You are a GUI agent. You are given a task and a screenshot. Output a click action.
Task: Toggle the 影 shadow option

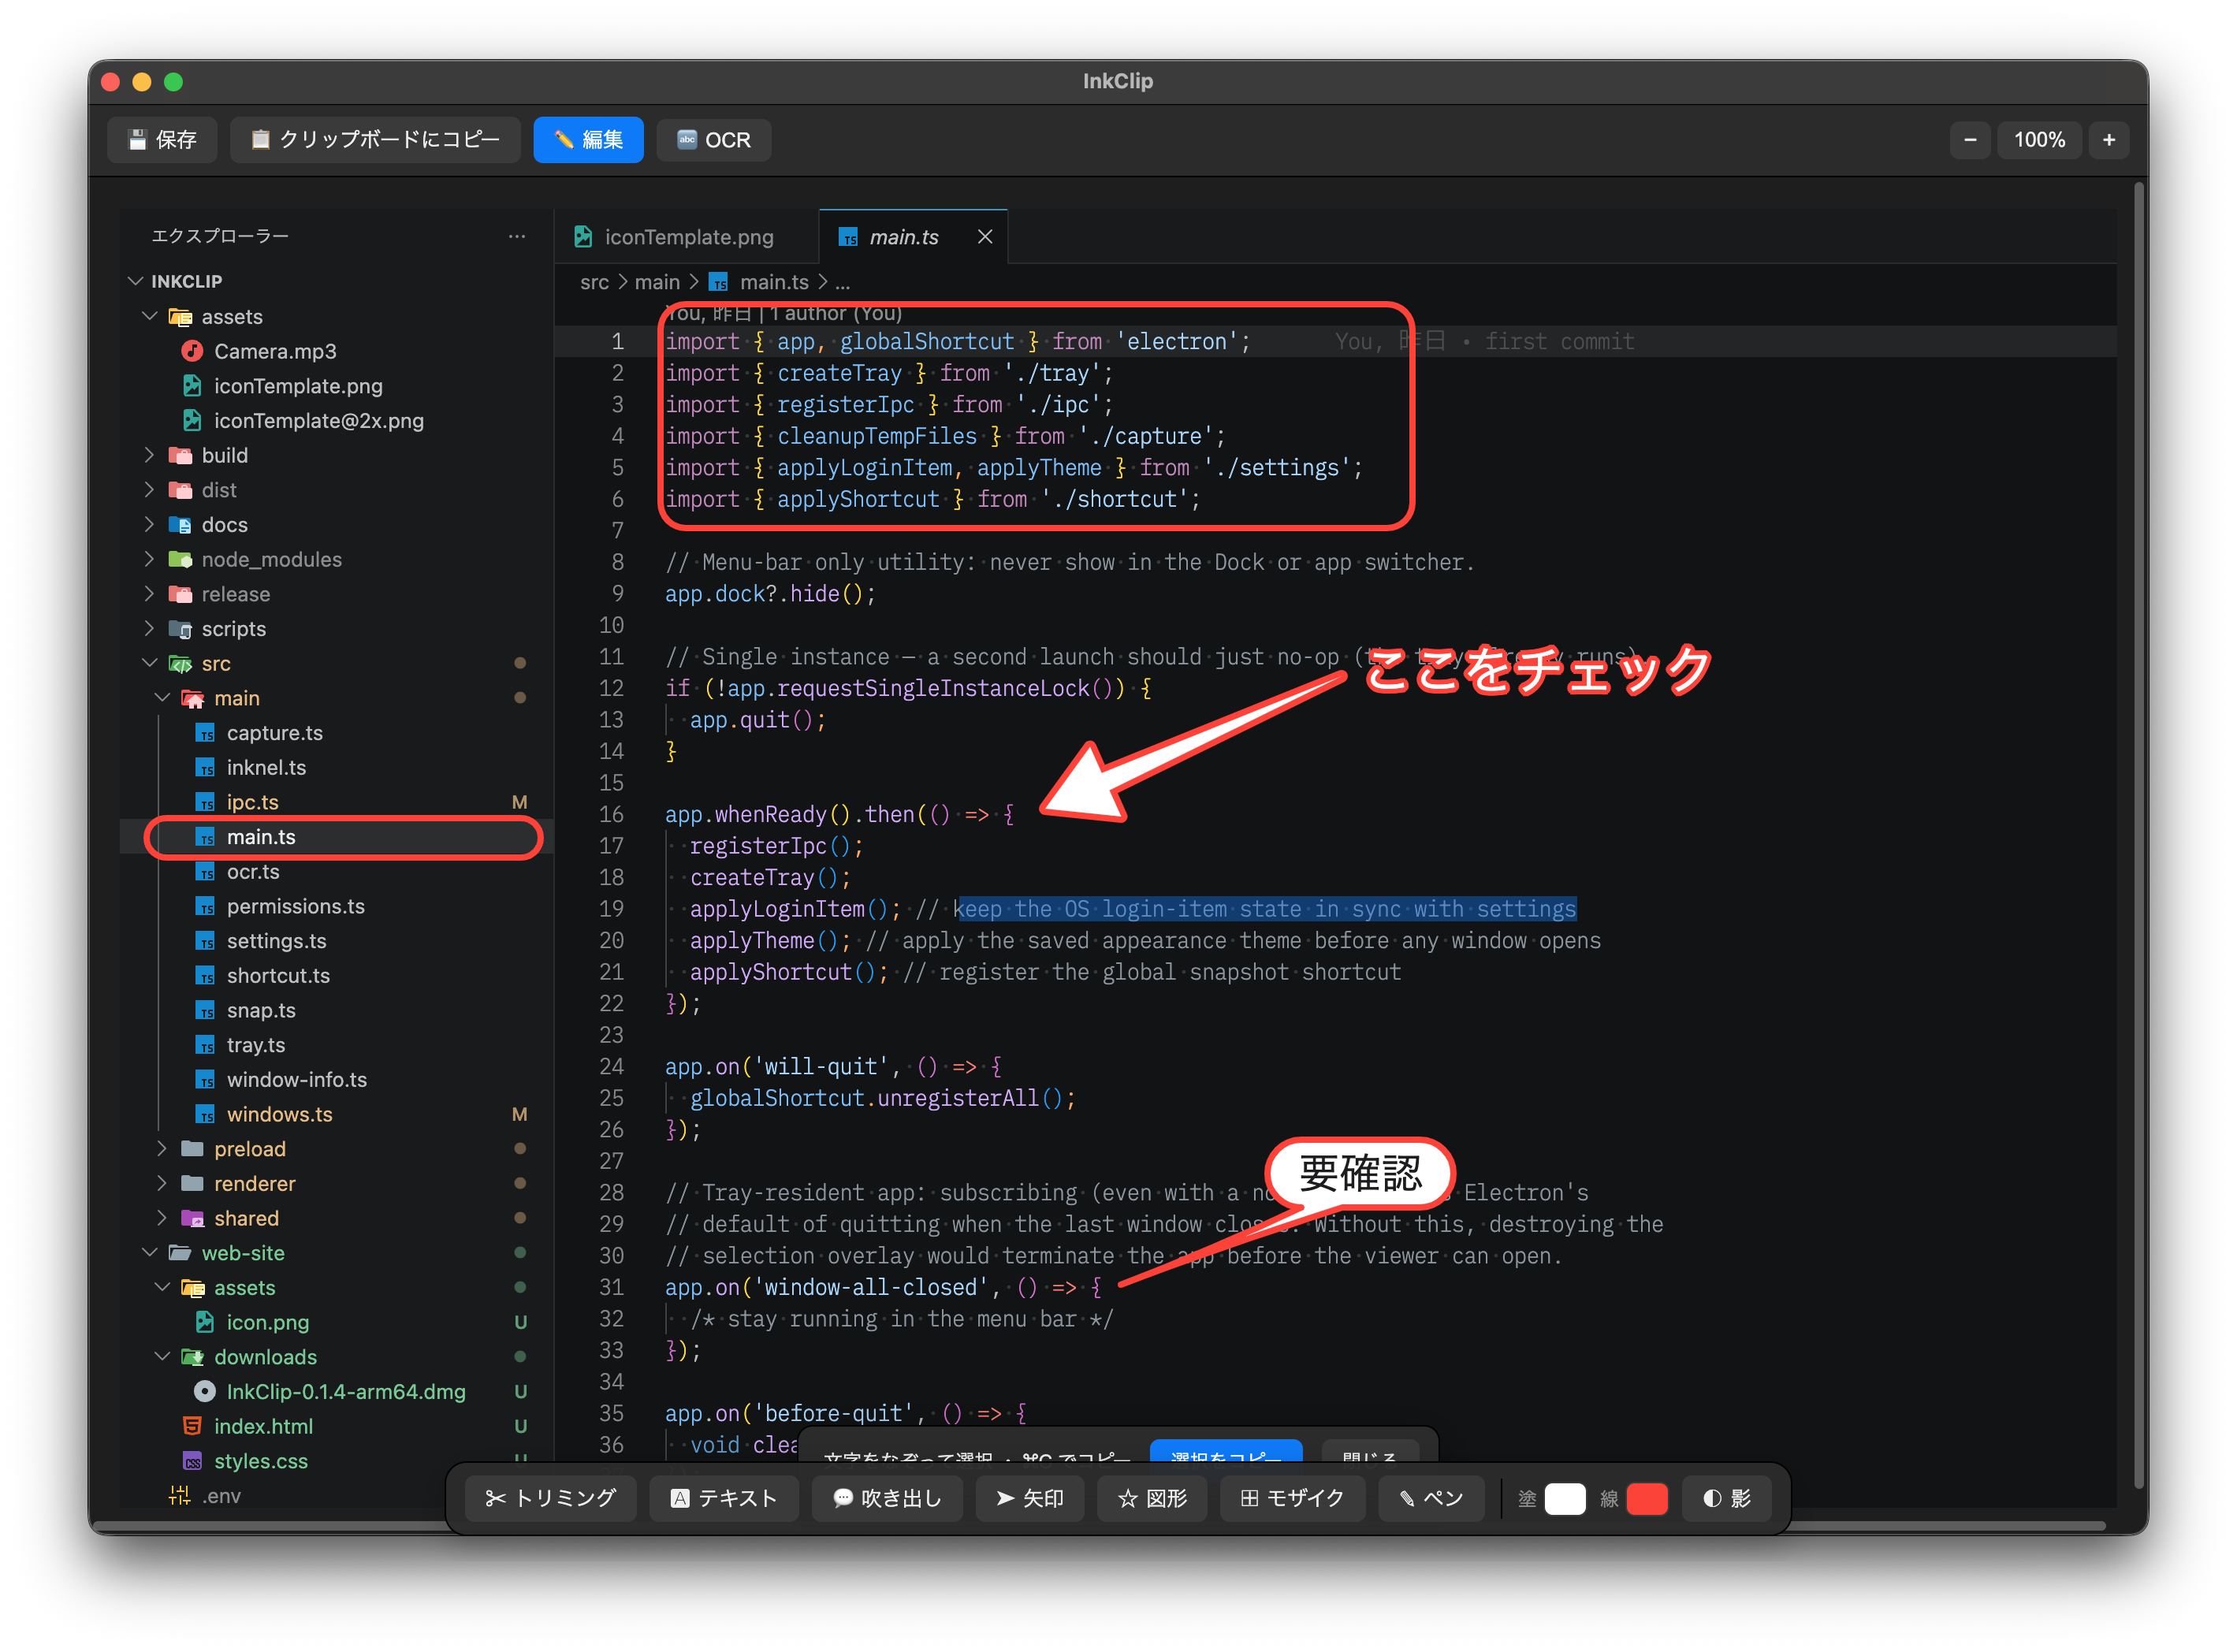tap(1727, 1499)
